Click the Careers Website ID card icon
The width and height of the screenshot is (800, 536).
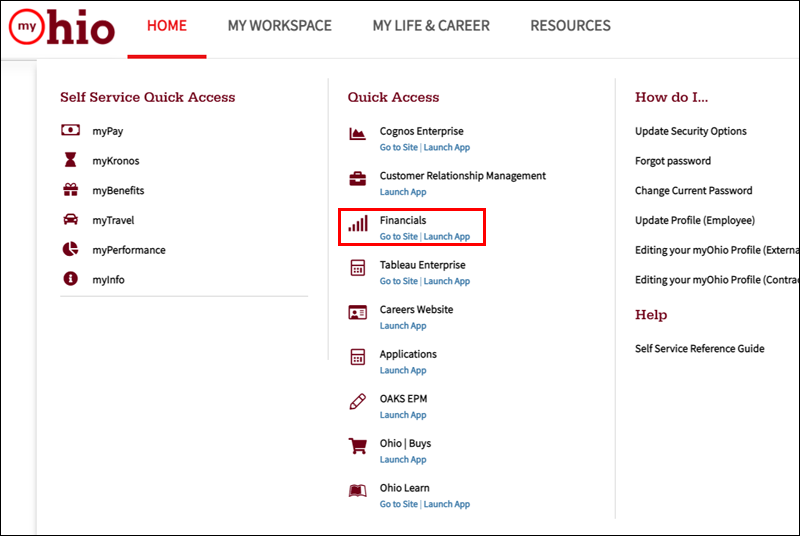point(357,312)
